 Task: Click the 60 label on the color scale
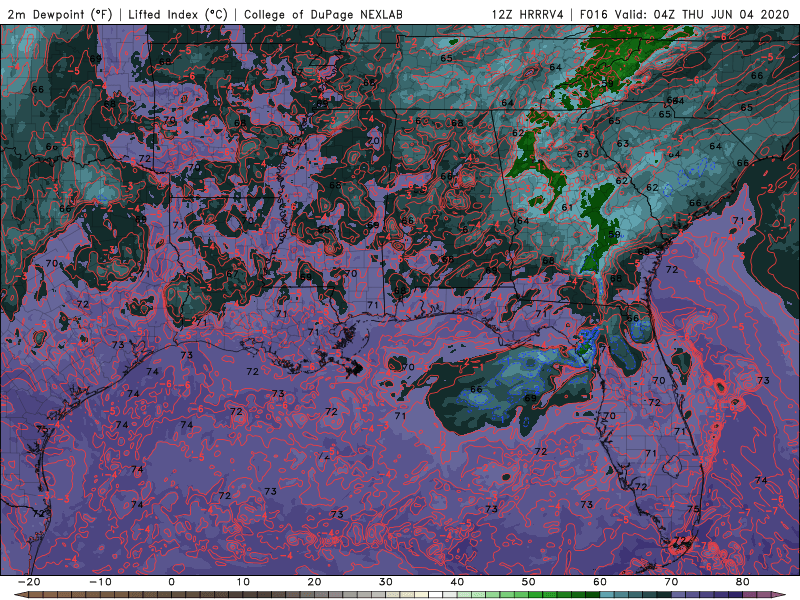(600, 582)
